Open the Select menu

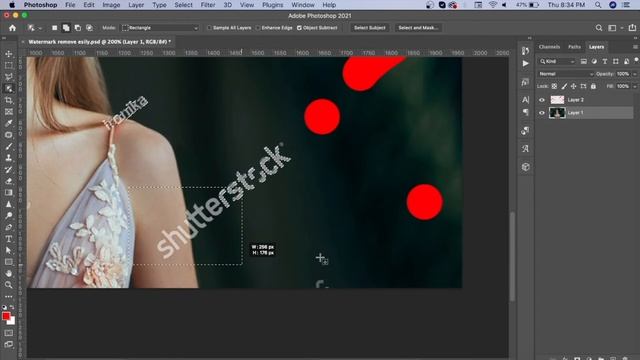(x=183, y=5)
